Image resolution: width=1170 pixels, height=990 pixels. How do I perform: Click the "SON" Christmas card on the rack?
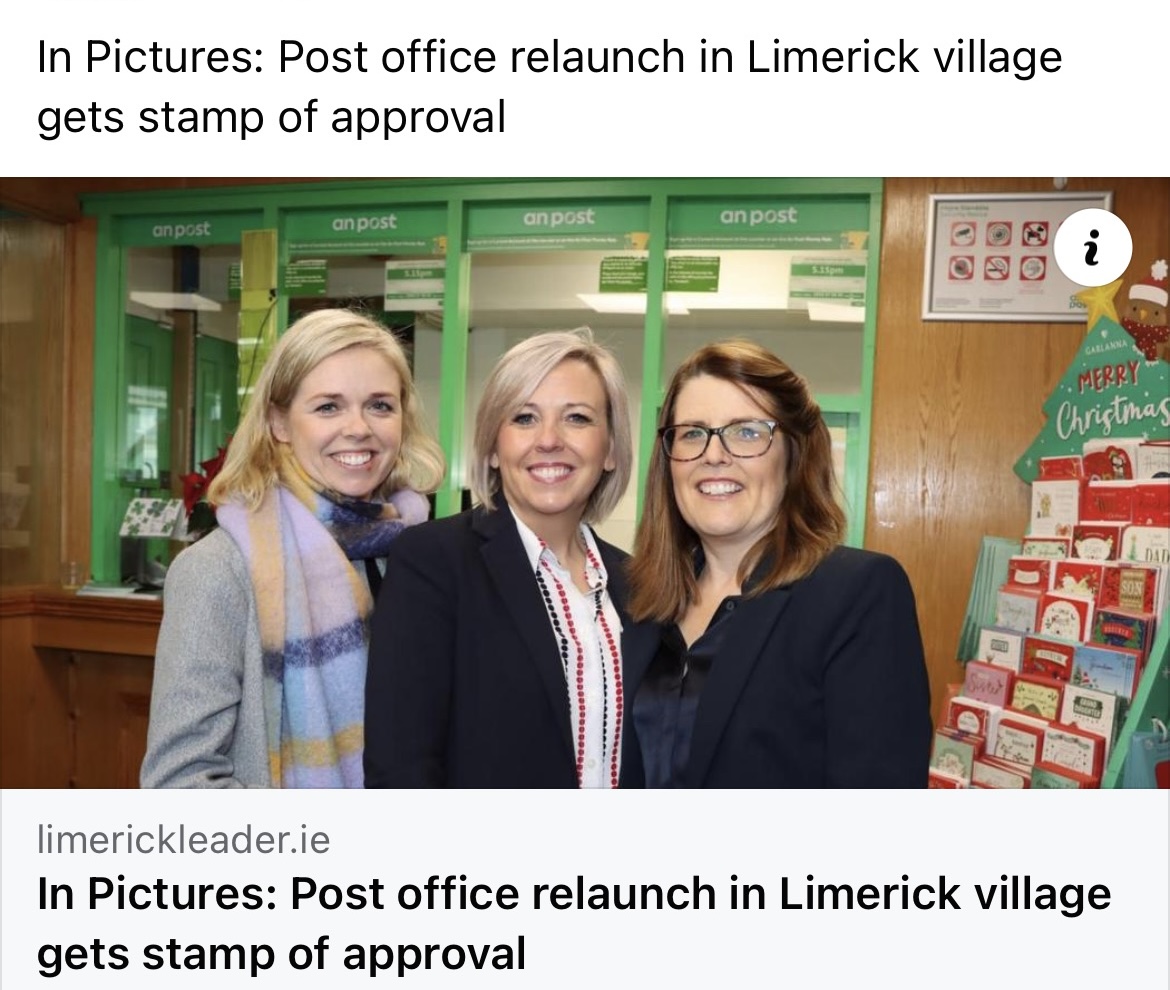point(1130,589)
